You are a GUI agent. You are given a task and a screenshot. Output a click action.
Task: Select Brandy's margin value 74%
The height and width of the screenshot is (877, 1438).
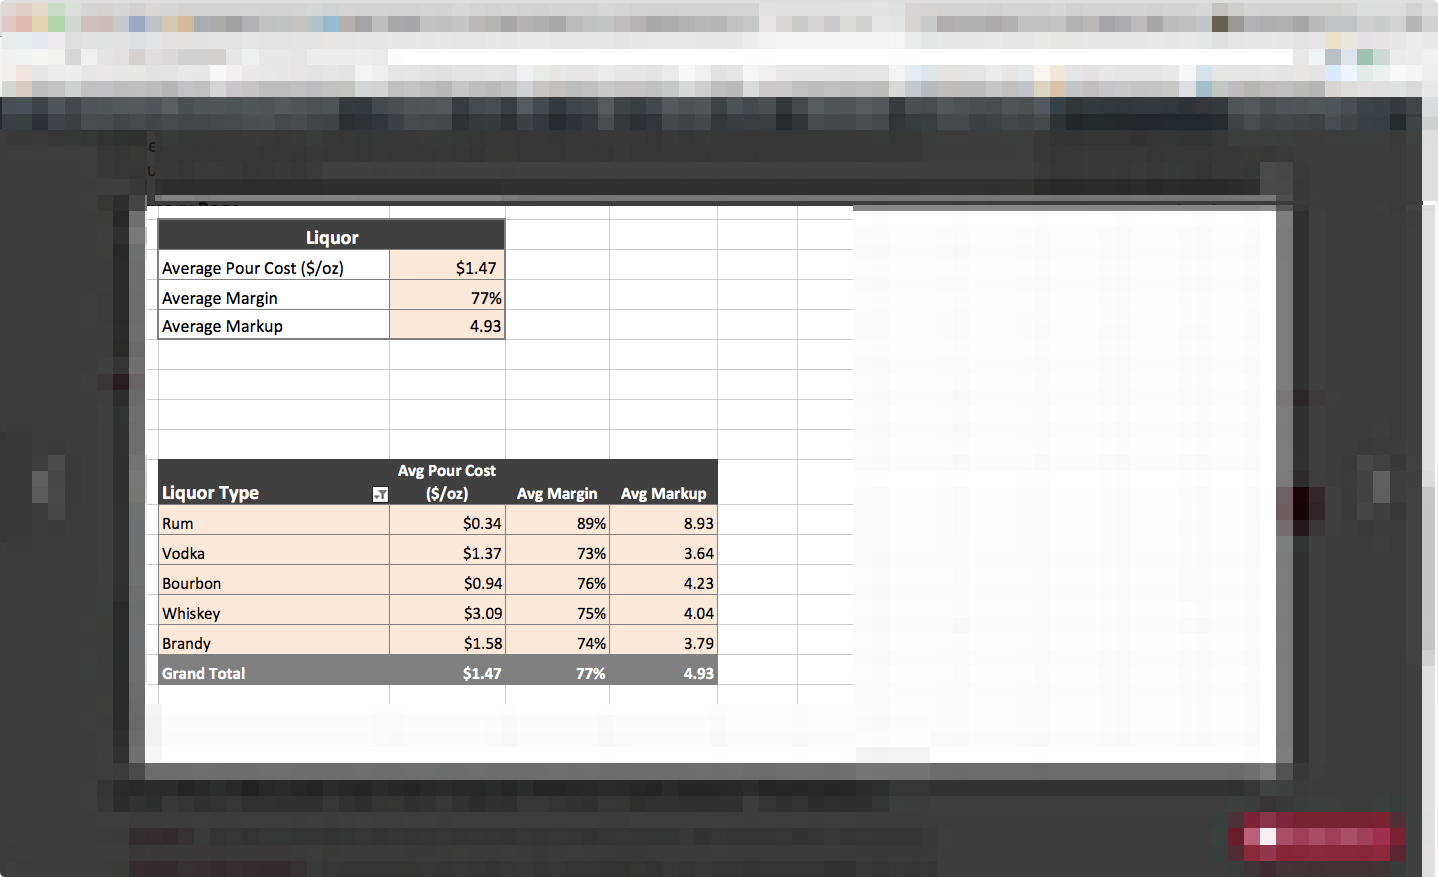pos(557,640)
